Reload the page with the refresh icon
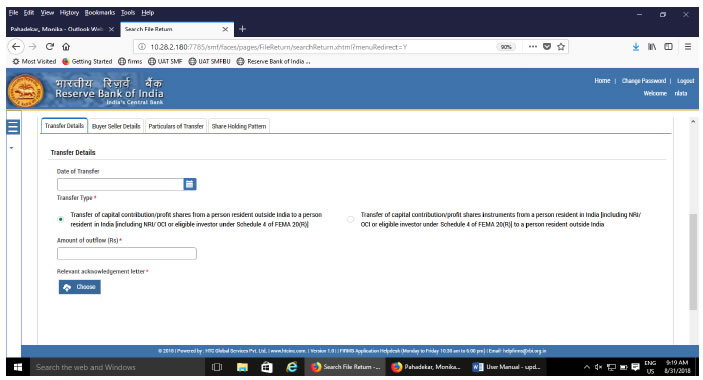The image size is (703, 380). click(x=50, y=47)
